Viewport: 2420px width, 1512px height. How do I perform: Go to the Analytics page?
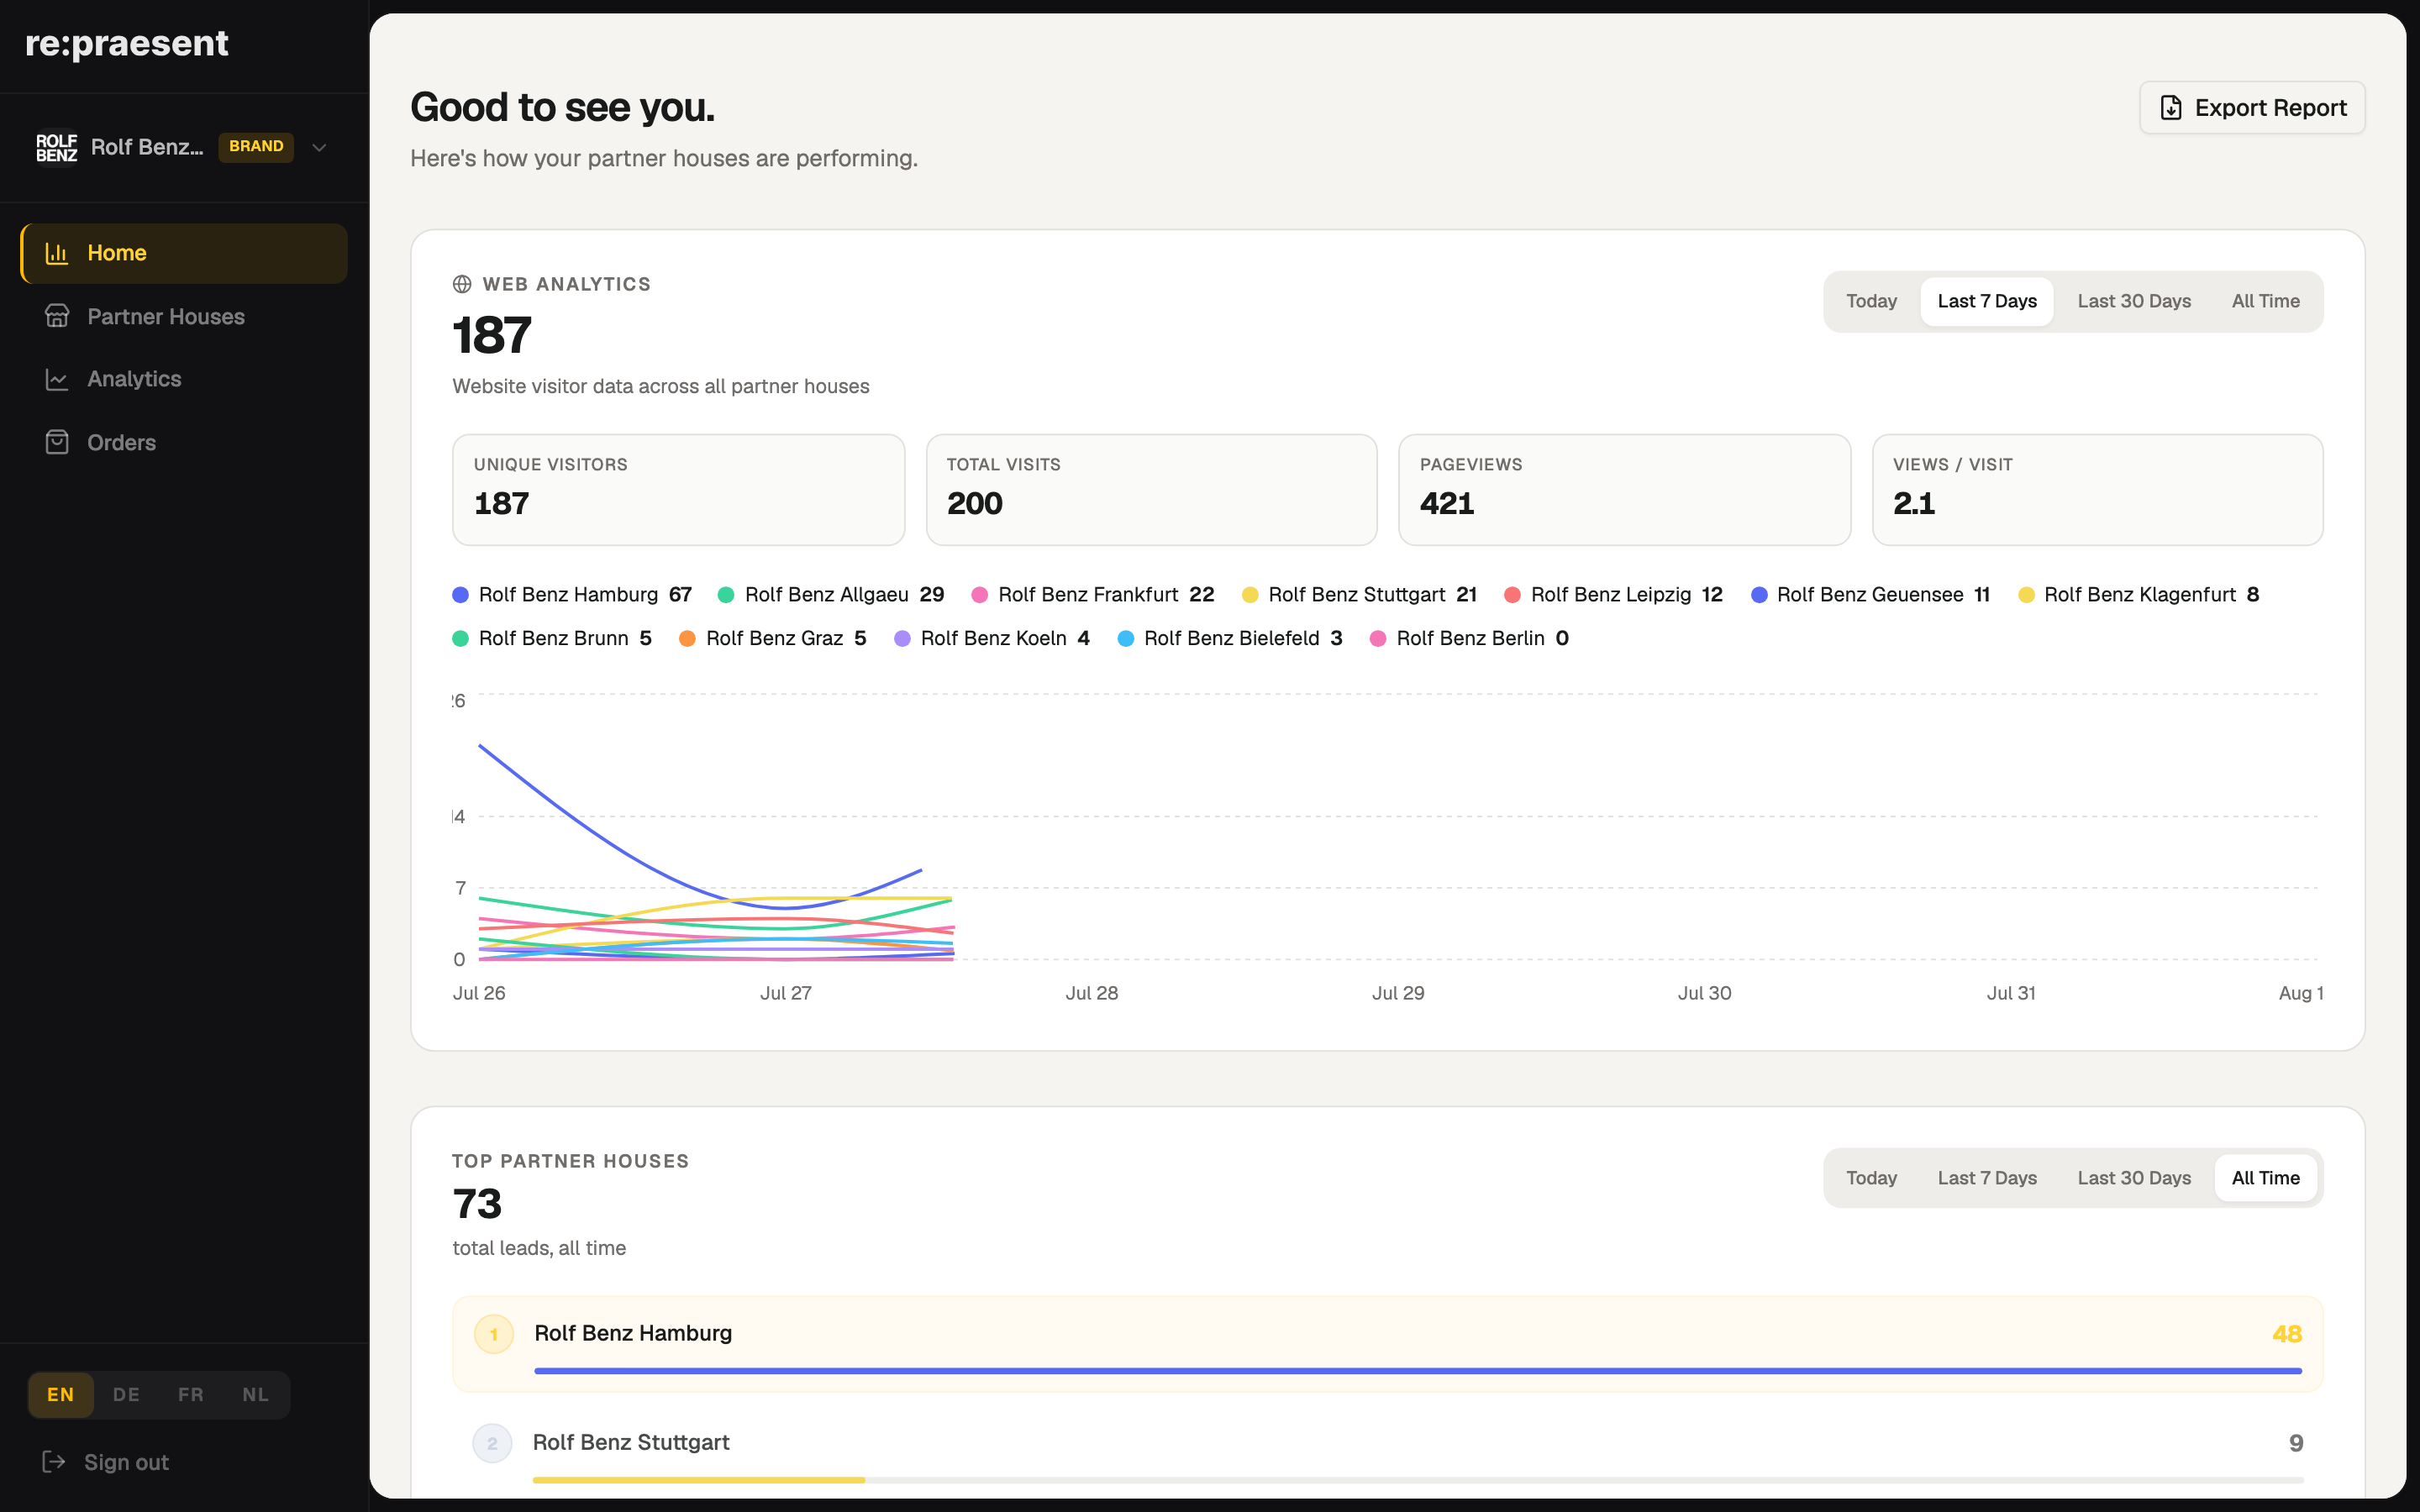pyautogui.click(x=184, y=379)
